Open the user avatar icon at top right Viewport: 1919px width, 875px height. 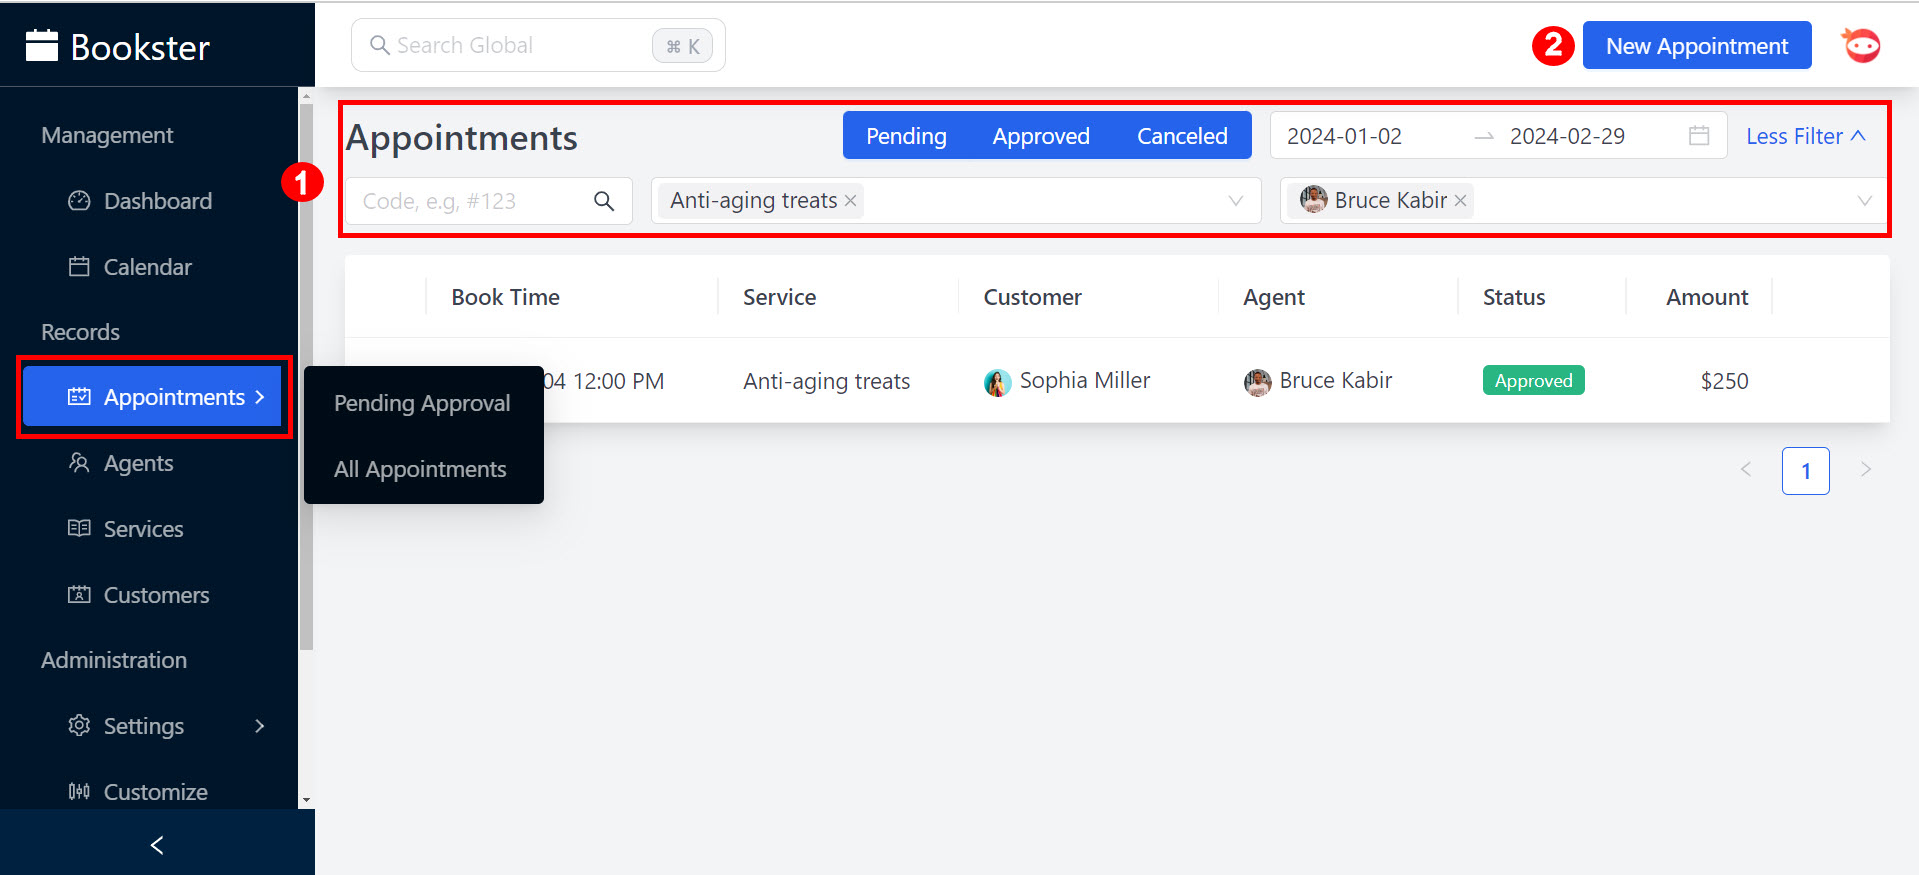tap(1860, 46)
